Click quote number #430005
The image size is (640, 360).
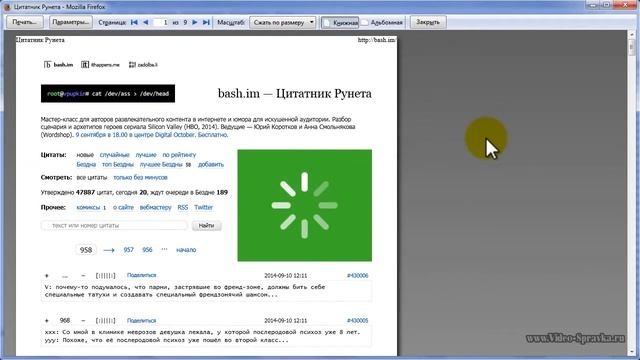pos(358,321)
